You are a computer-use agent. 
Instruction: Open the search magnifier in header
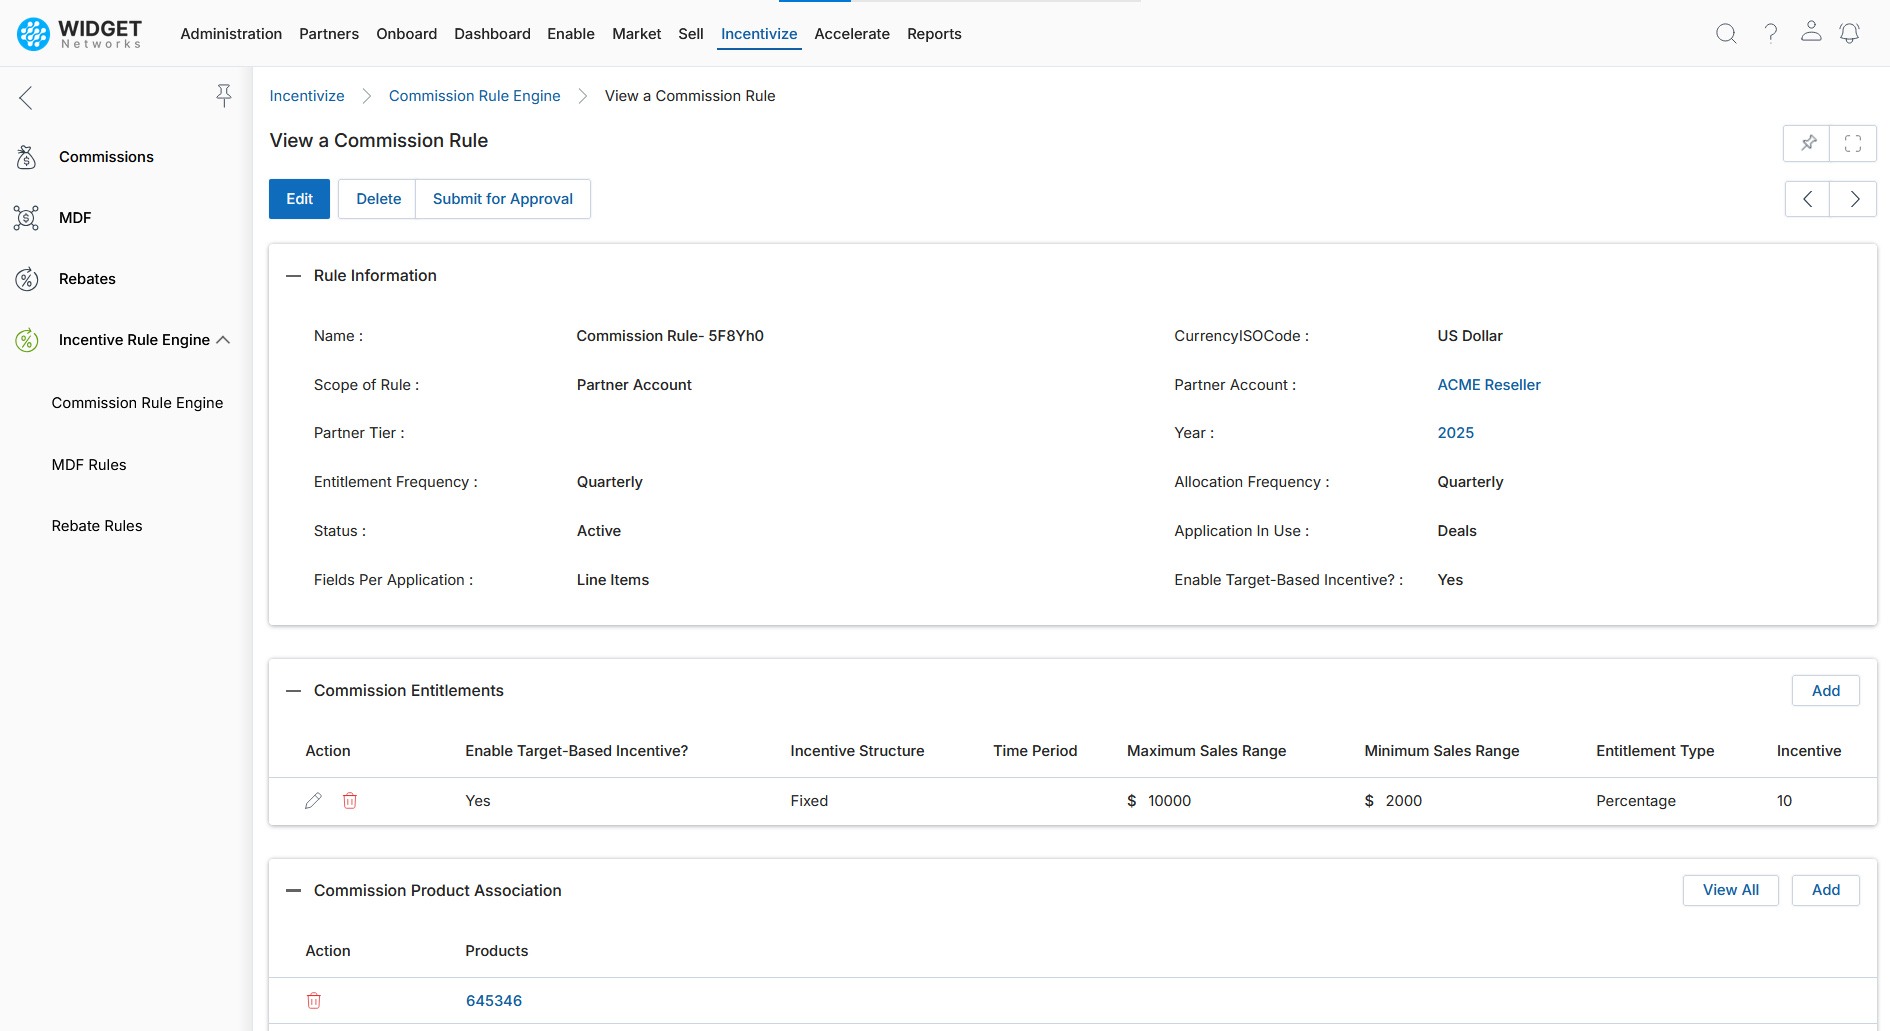click(1726, 34)
